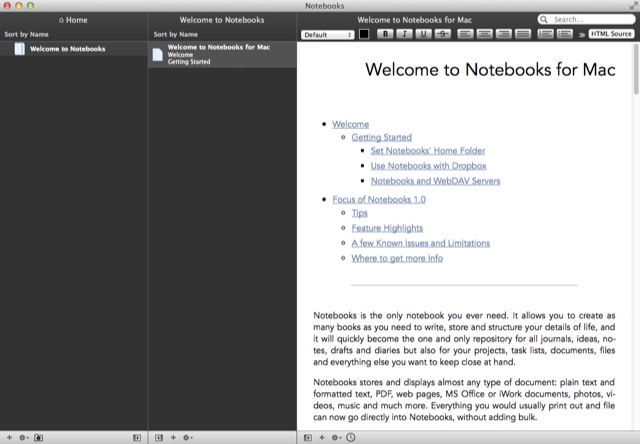Viewport: 640px width, 444px height.
Task: Apply strikethrough formatting
Action: click(x=442, y=34)
